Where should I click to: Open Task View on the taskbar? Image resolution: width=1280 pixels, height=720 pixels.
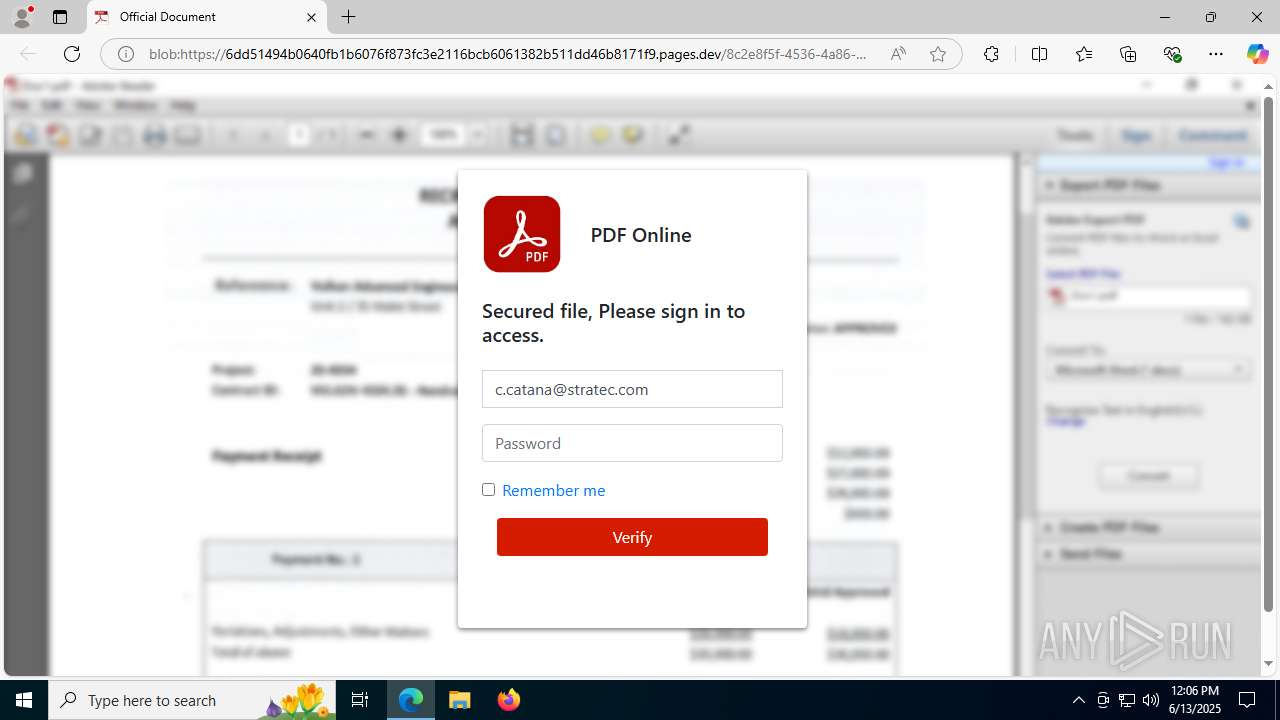tap(361, 700)
